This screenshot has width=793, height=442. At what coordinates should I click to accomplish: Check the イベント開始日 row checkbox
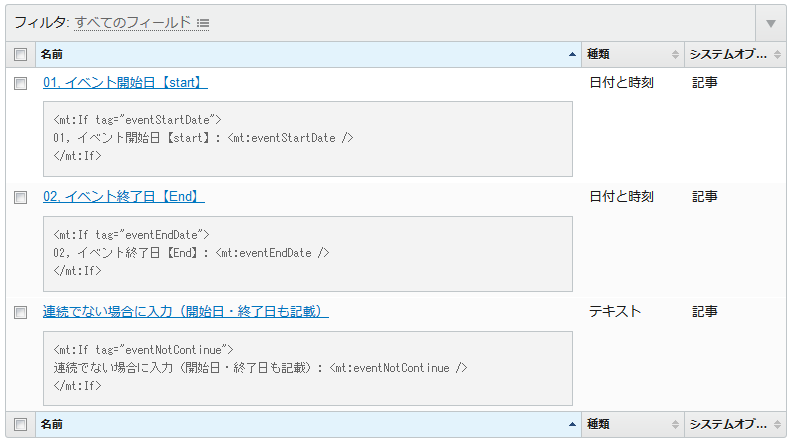coord(21,83)
